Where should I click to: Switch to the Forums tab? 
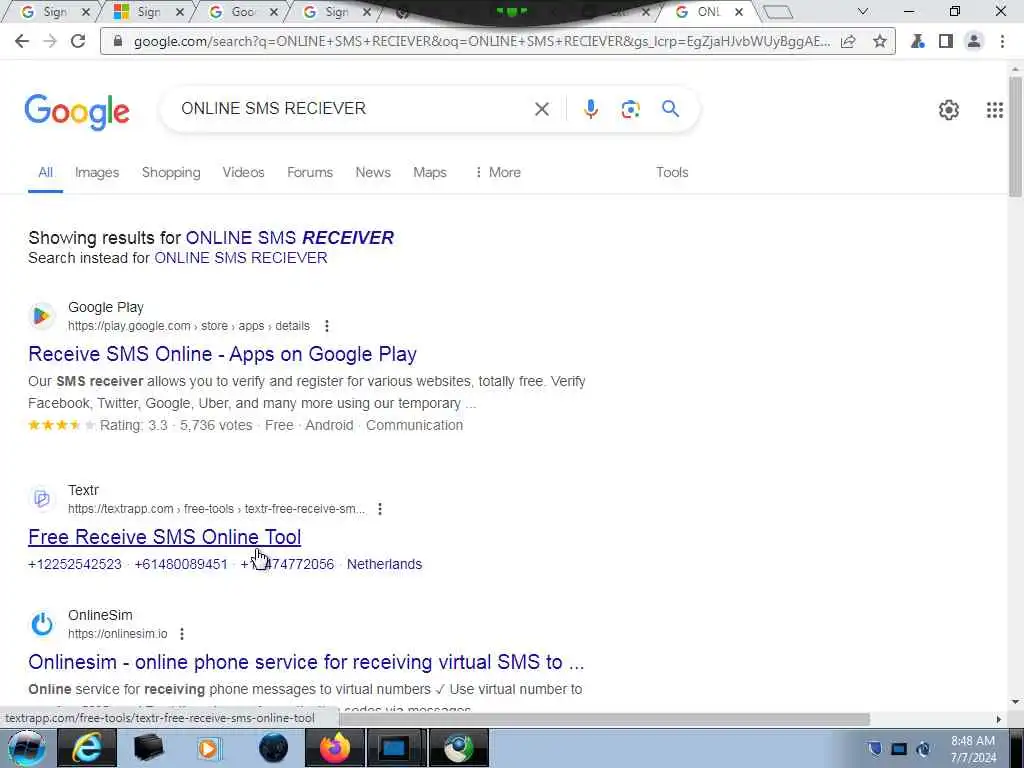point(310,172)
